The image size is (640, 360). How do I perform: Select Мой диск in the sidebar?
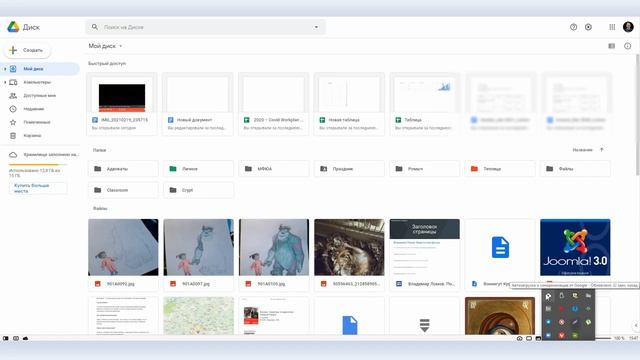click(40, 69)
